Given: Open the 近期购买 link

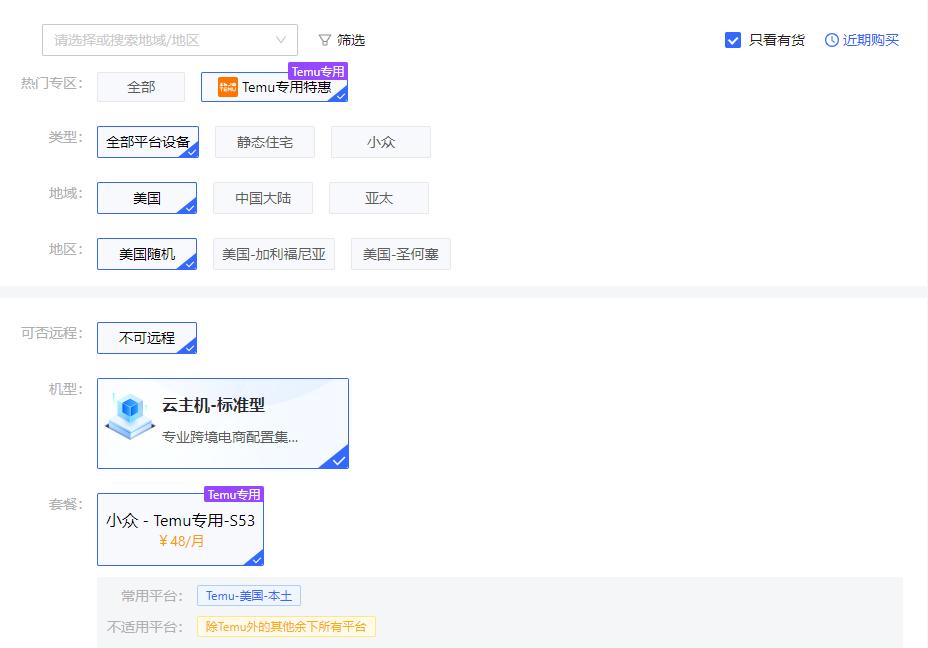Looking at the screenshot, I should coord(862,40).
